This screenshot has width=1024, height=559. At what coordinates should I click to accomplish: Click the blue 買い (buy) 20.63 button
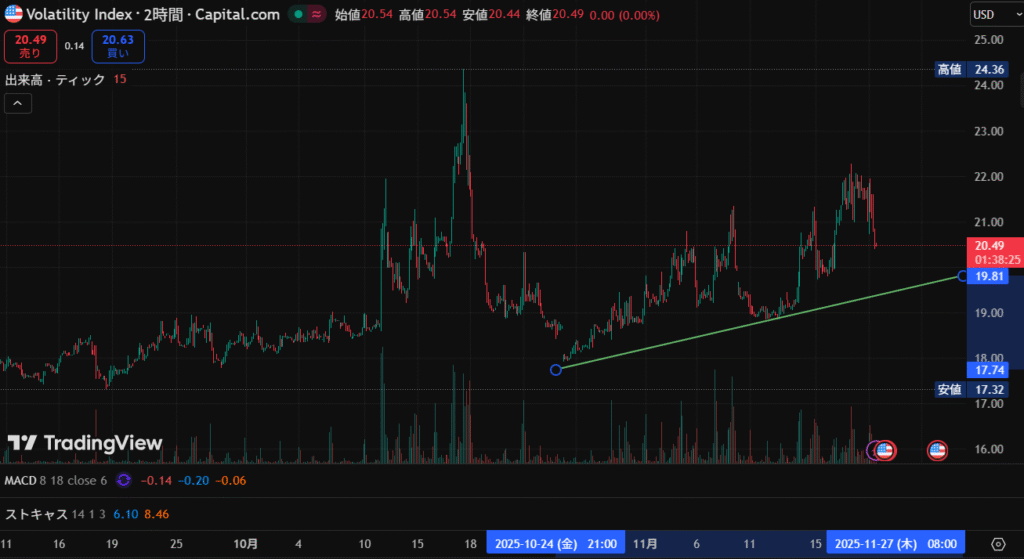pos(117,47)
